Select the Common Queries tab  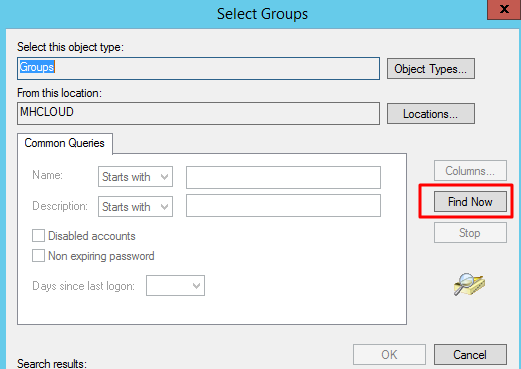click(65, 143)
